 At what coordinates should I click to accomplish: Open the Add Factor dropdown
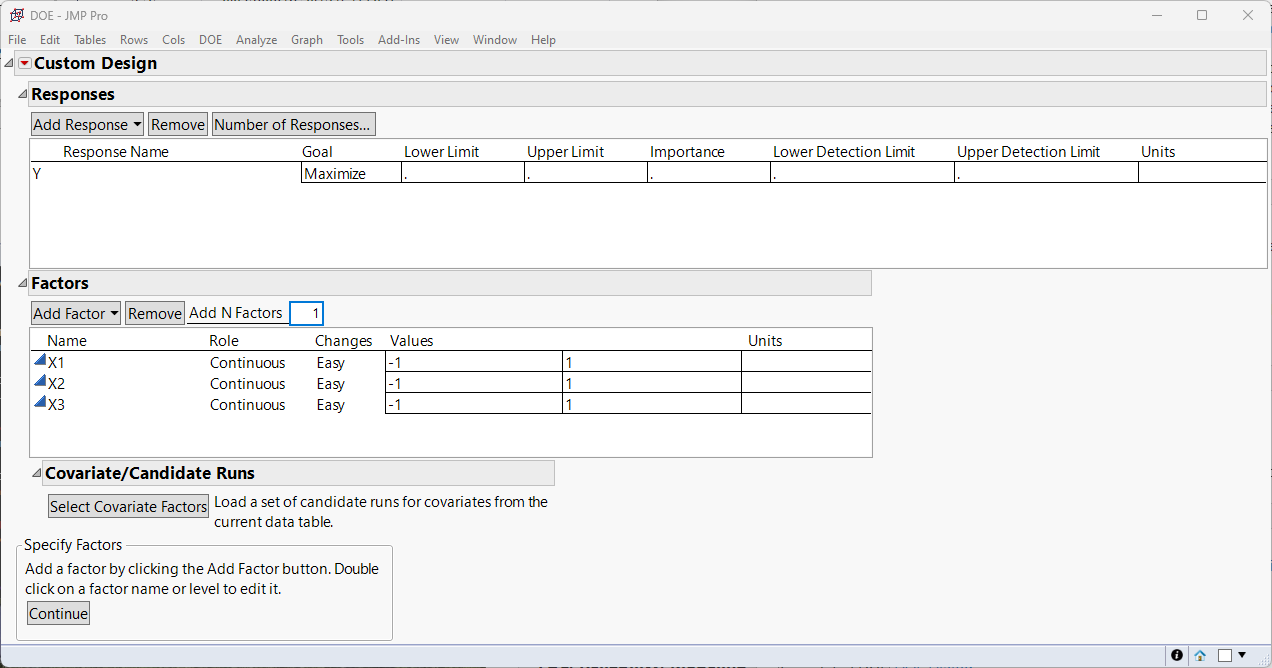tap(76, 314)
